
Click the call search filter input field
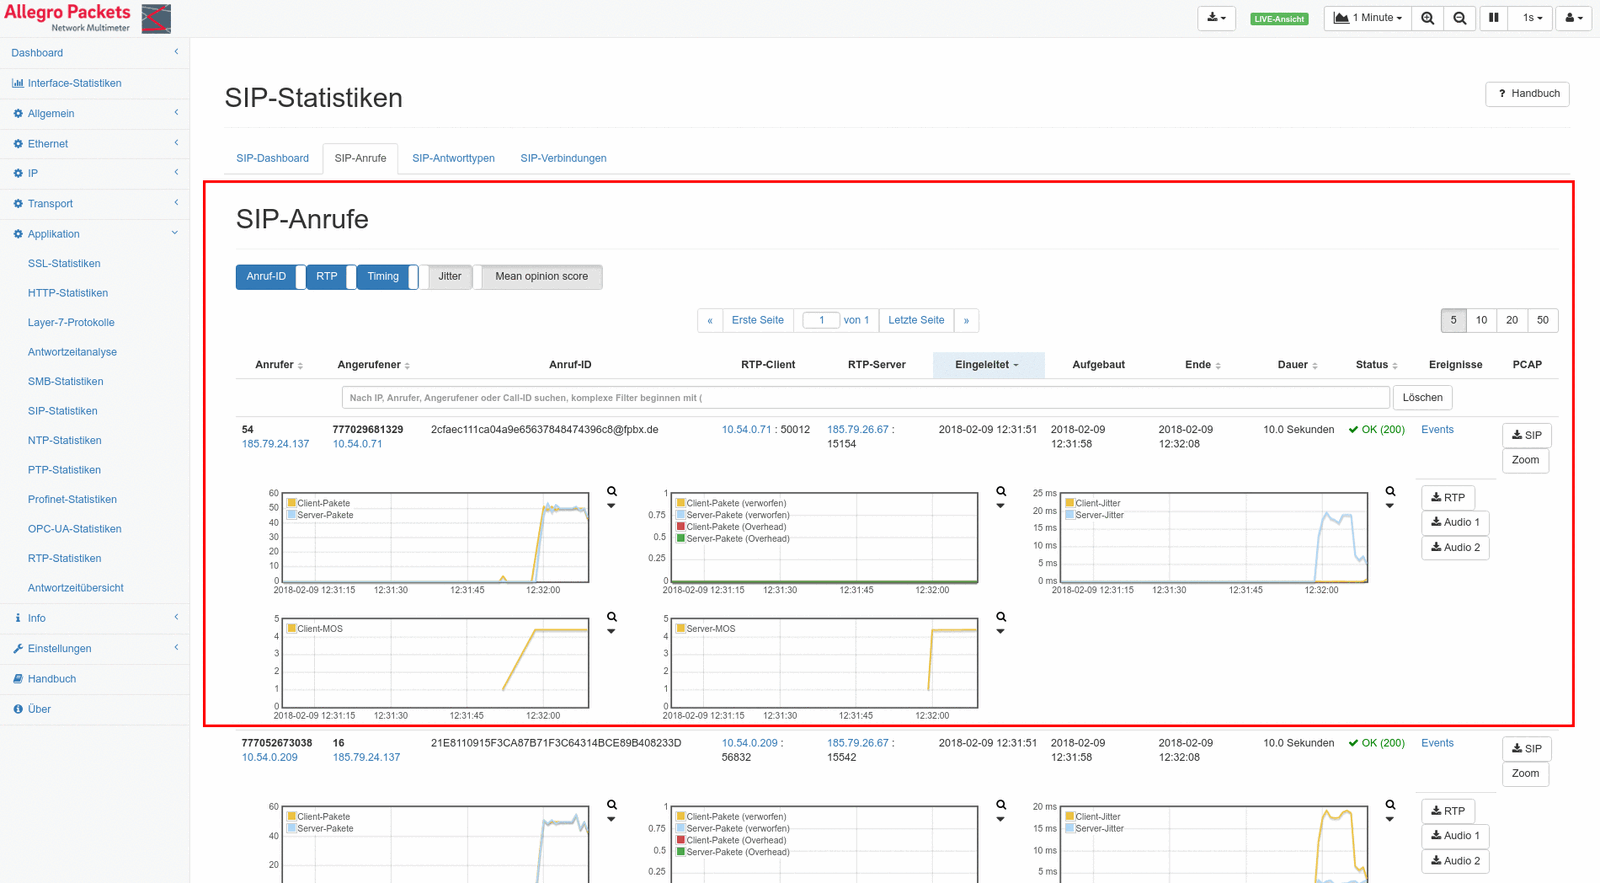point(865,398)
